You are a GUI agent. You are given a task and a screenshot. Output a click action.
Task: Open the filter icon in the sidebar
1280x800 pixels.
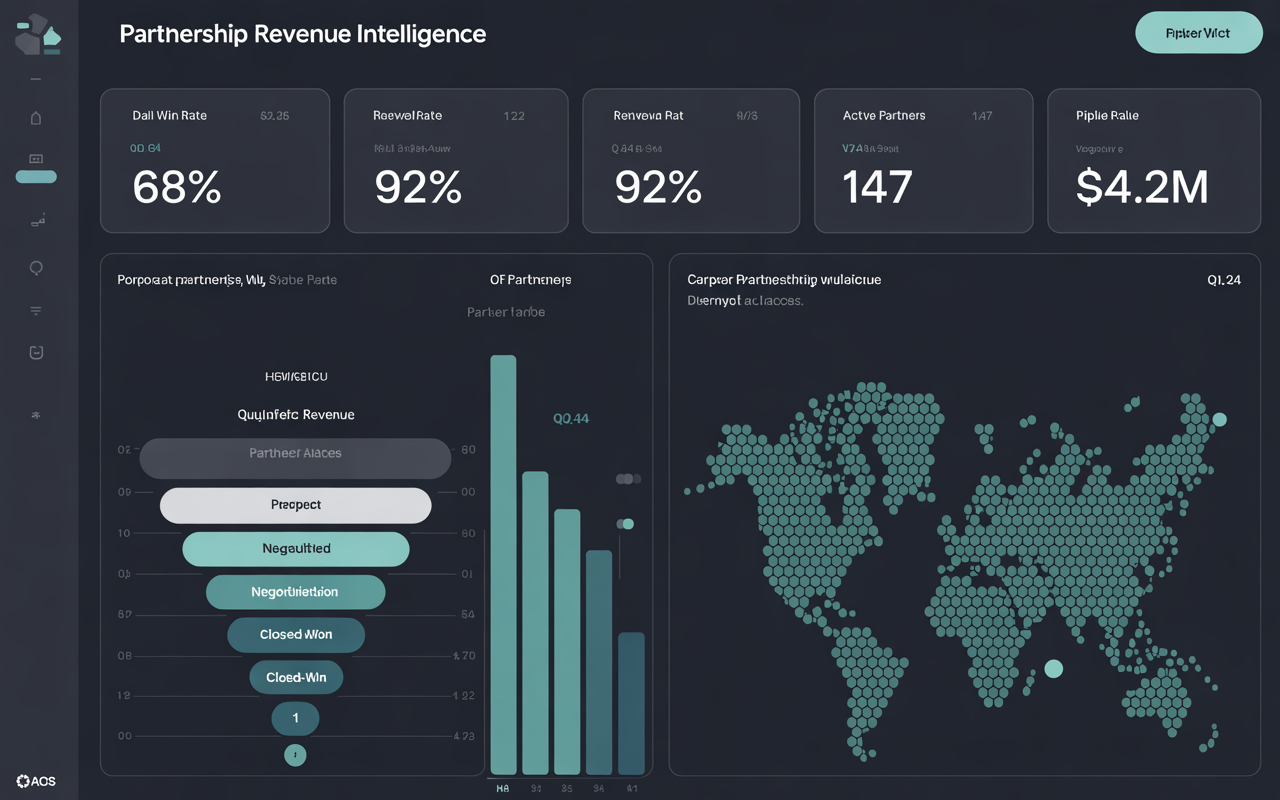(x=35, y=310)
